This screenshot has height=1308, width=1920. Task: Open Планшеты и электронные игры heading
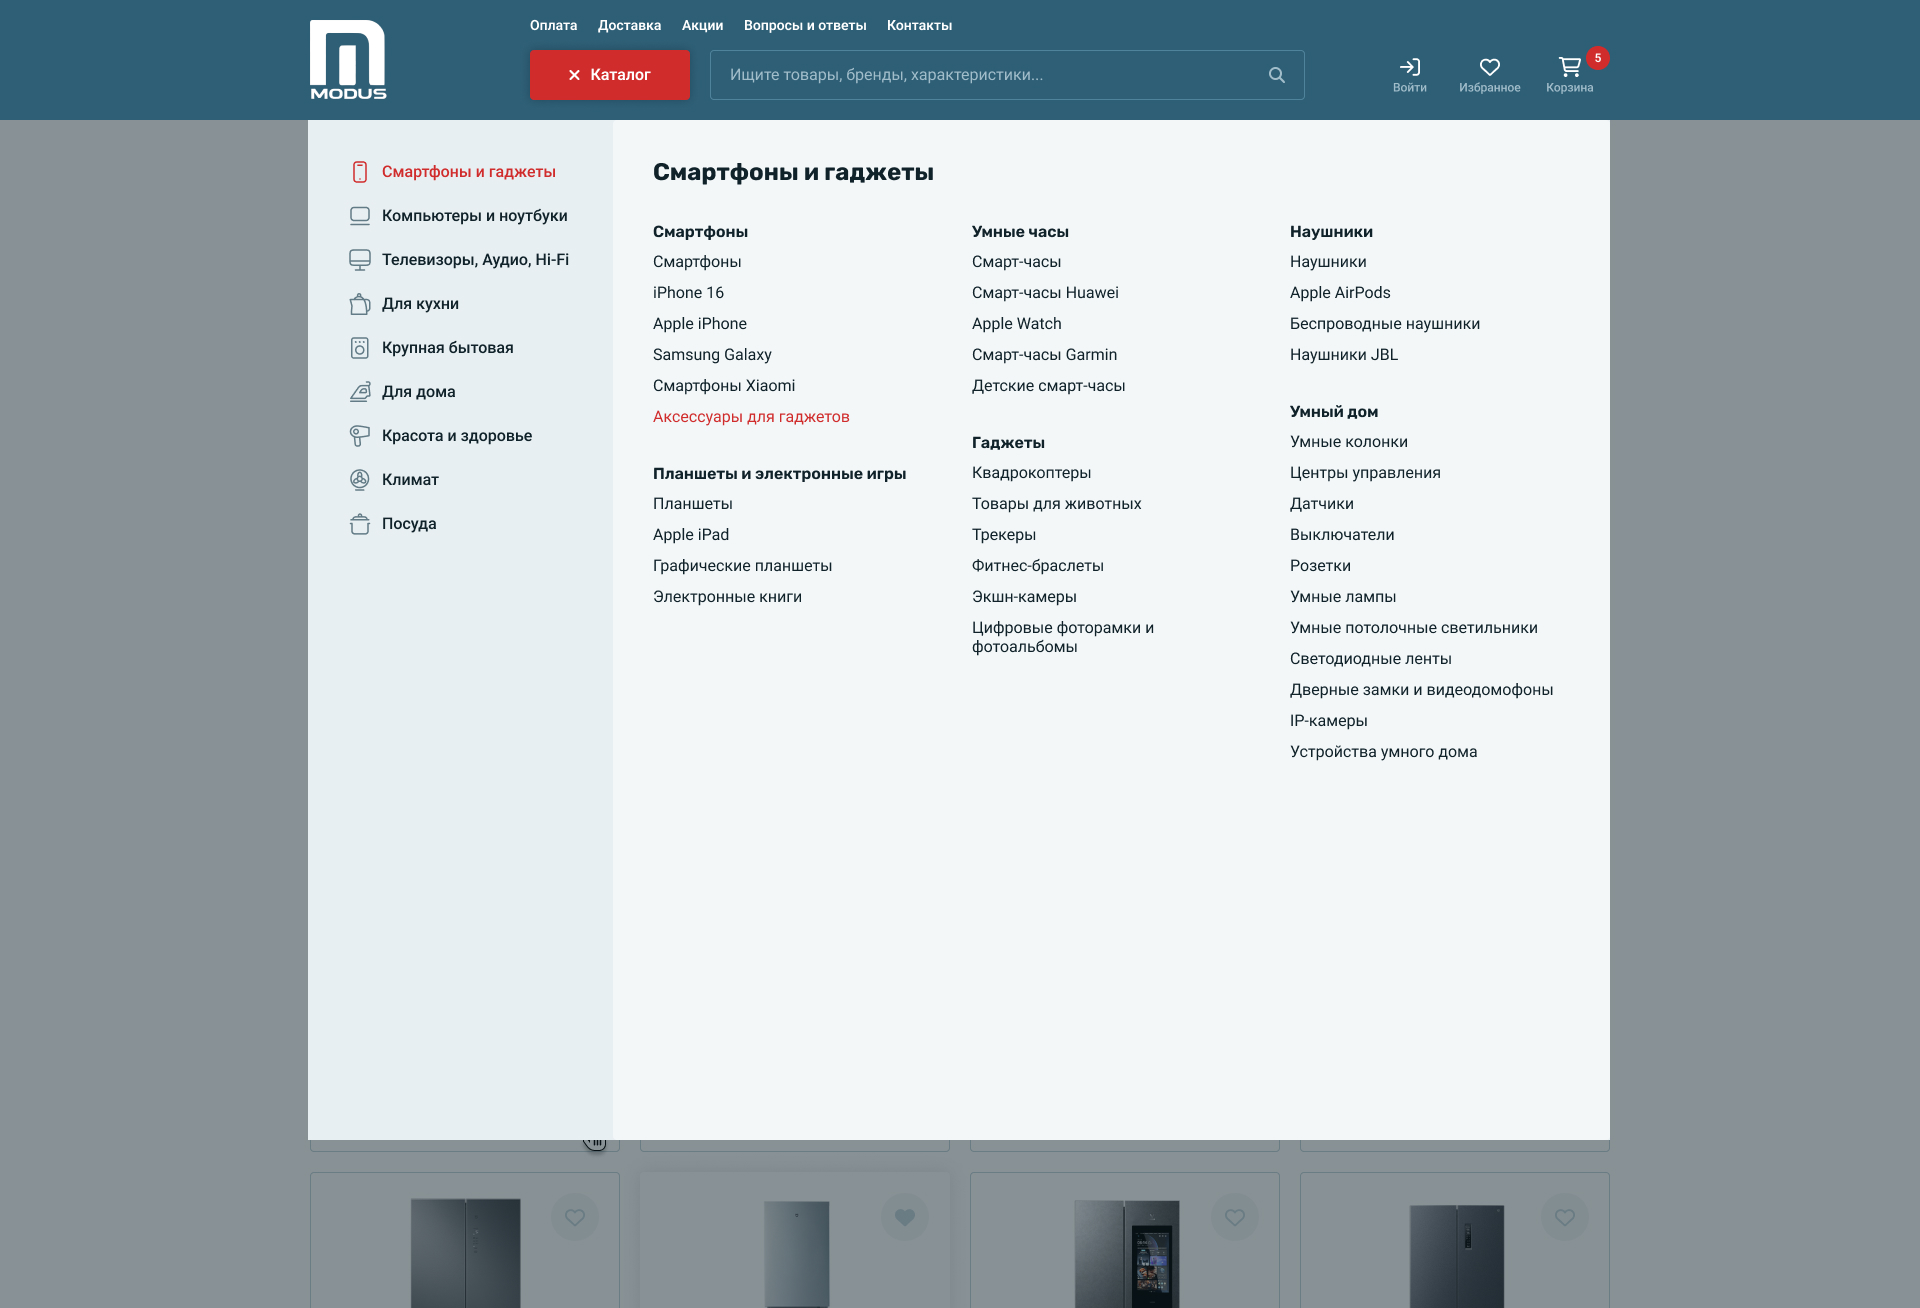pos(779,474)
